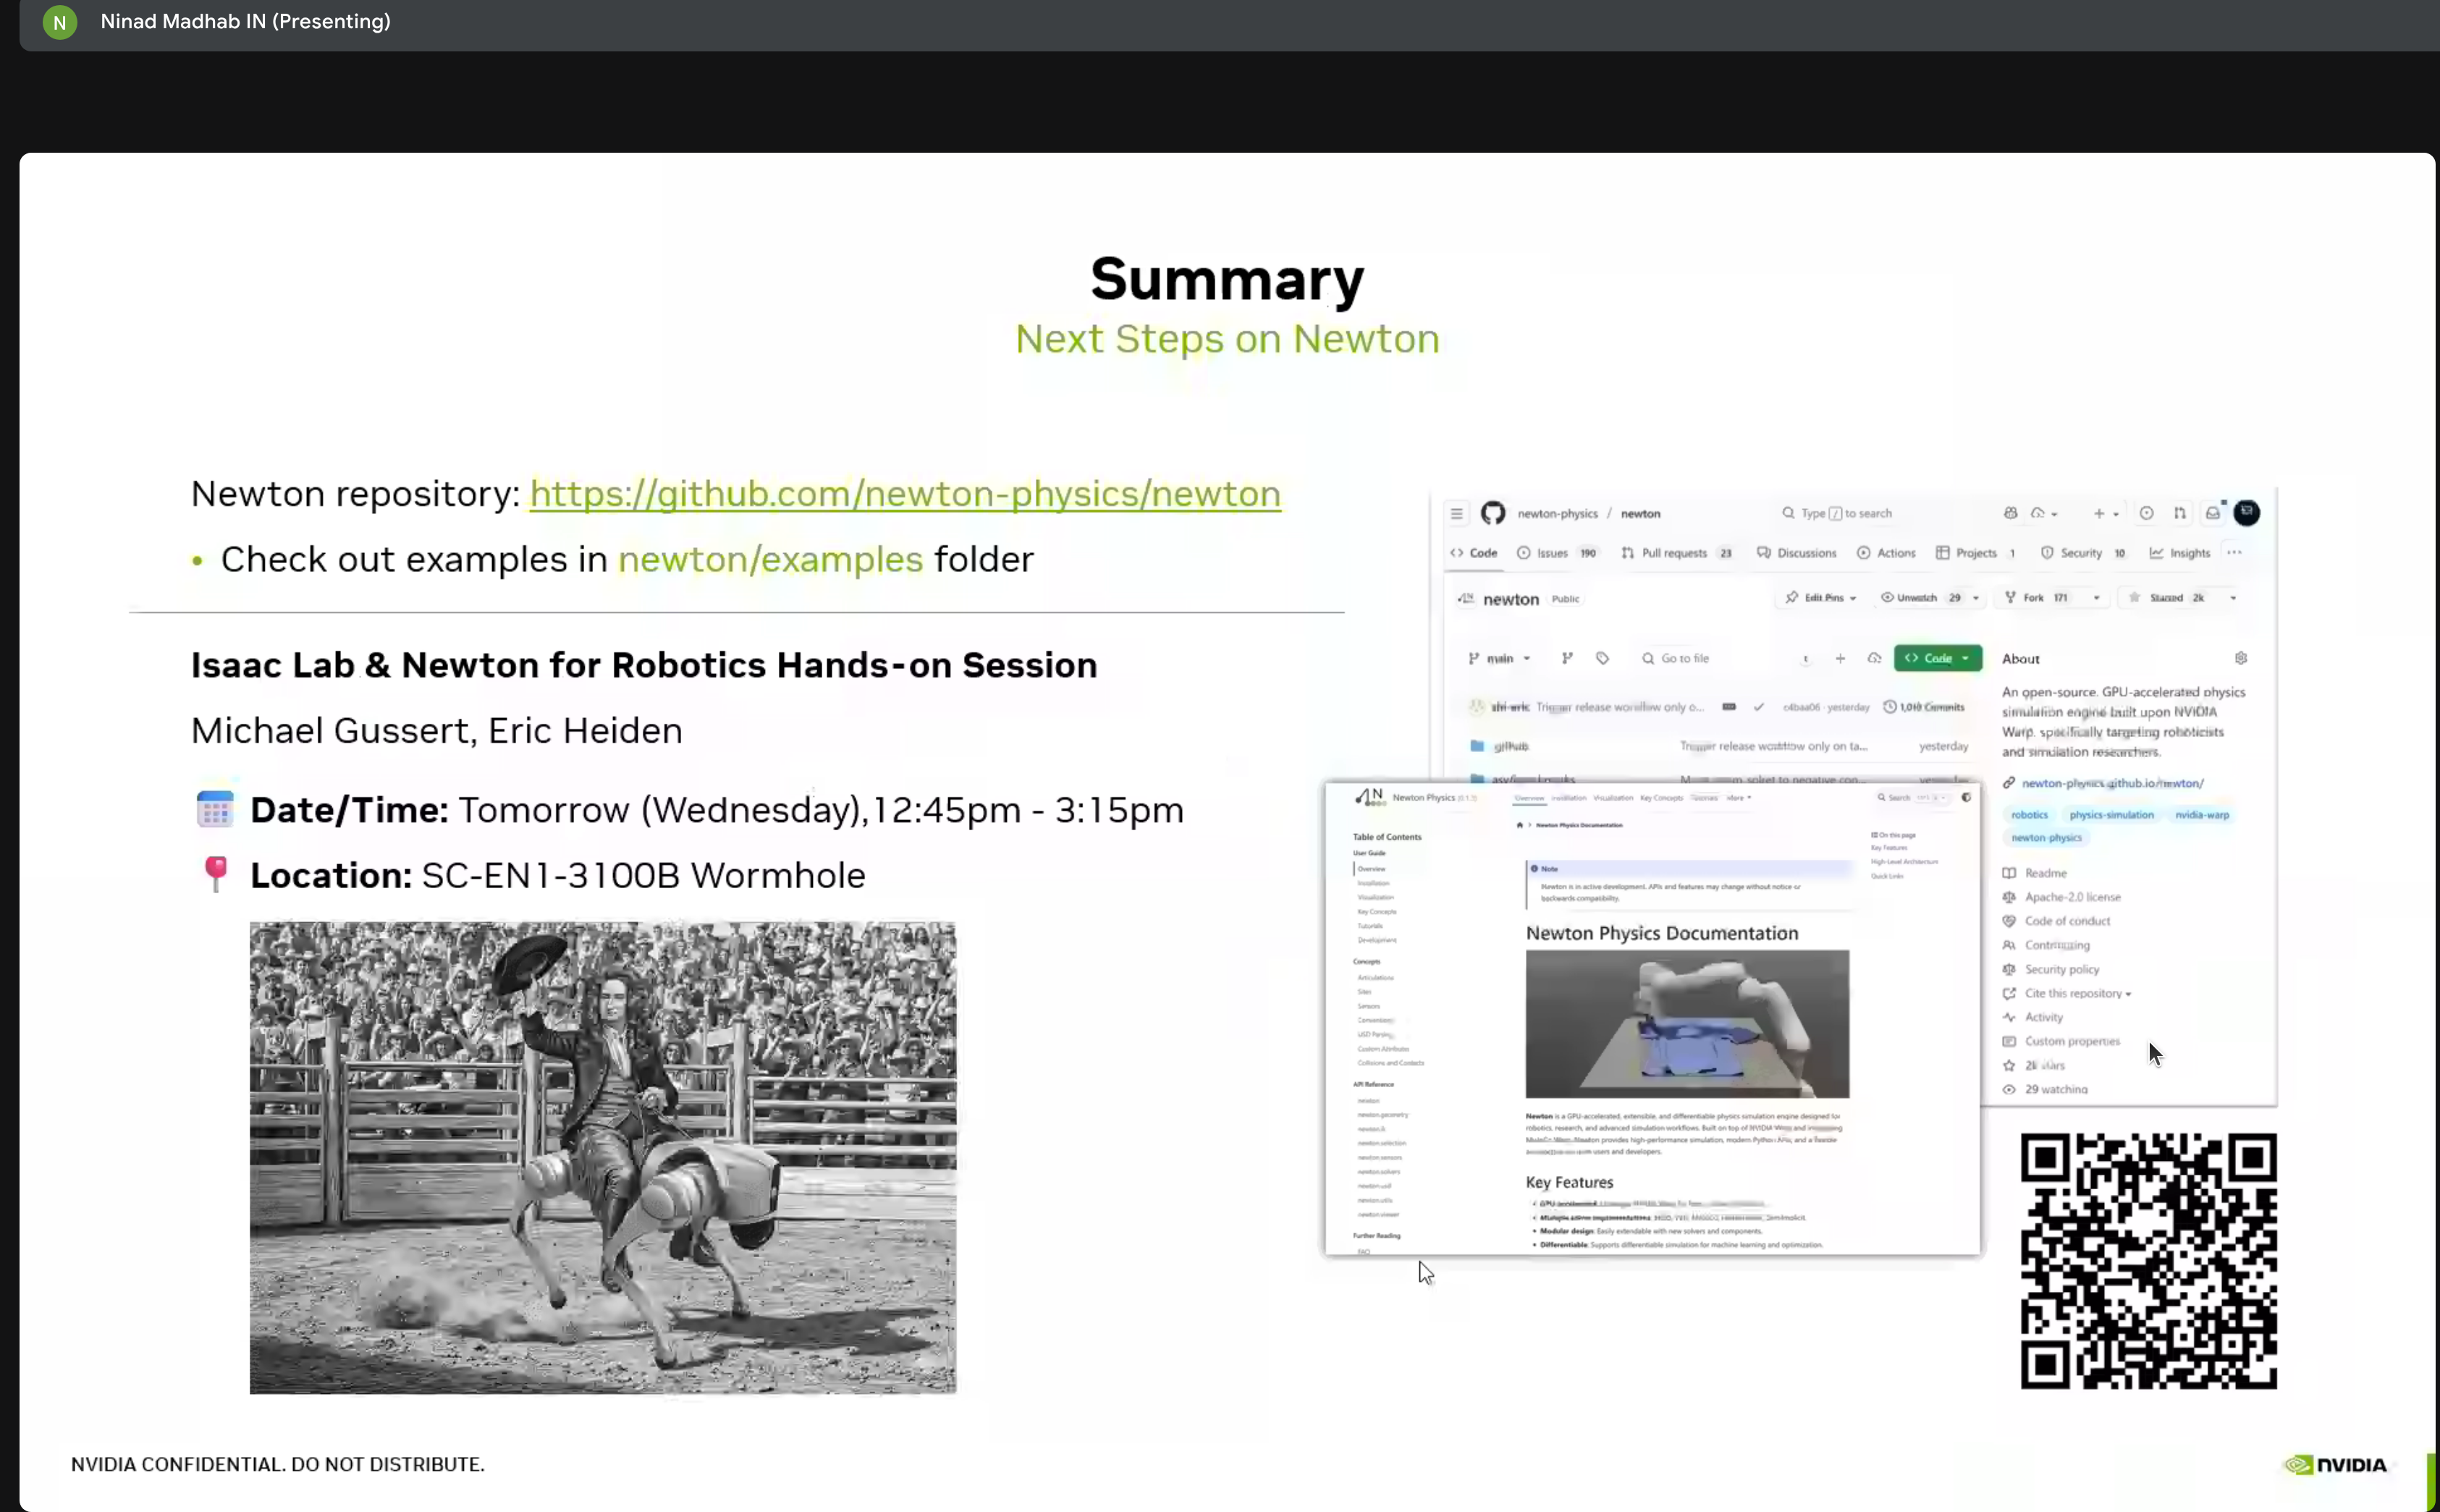Open the Pull requests tab
The width and height of the screenshot is (2440, 1512).
point(1674,553)
